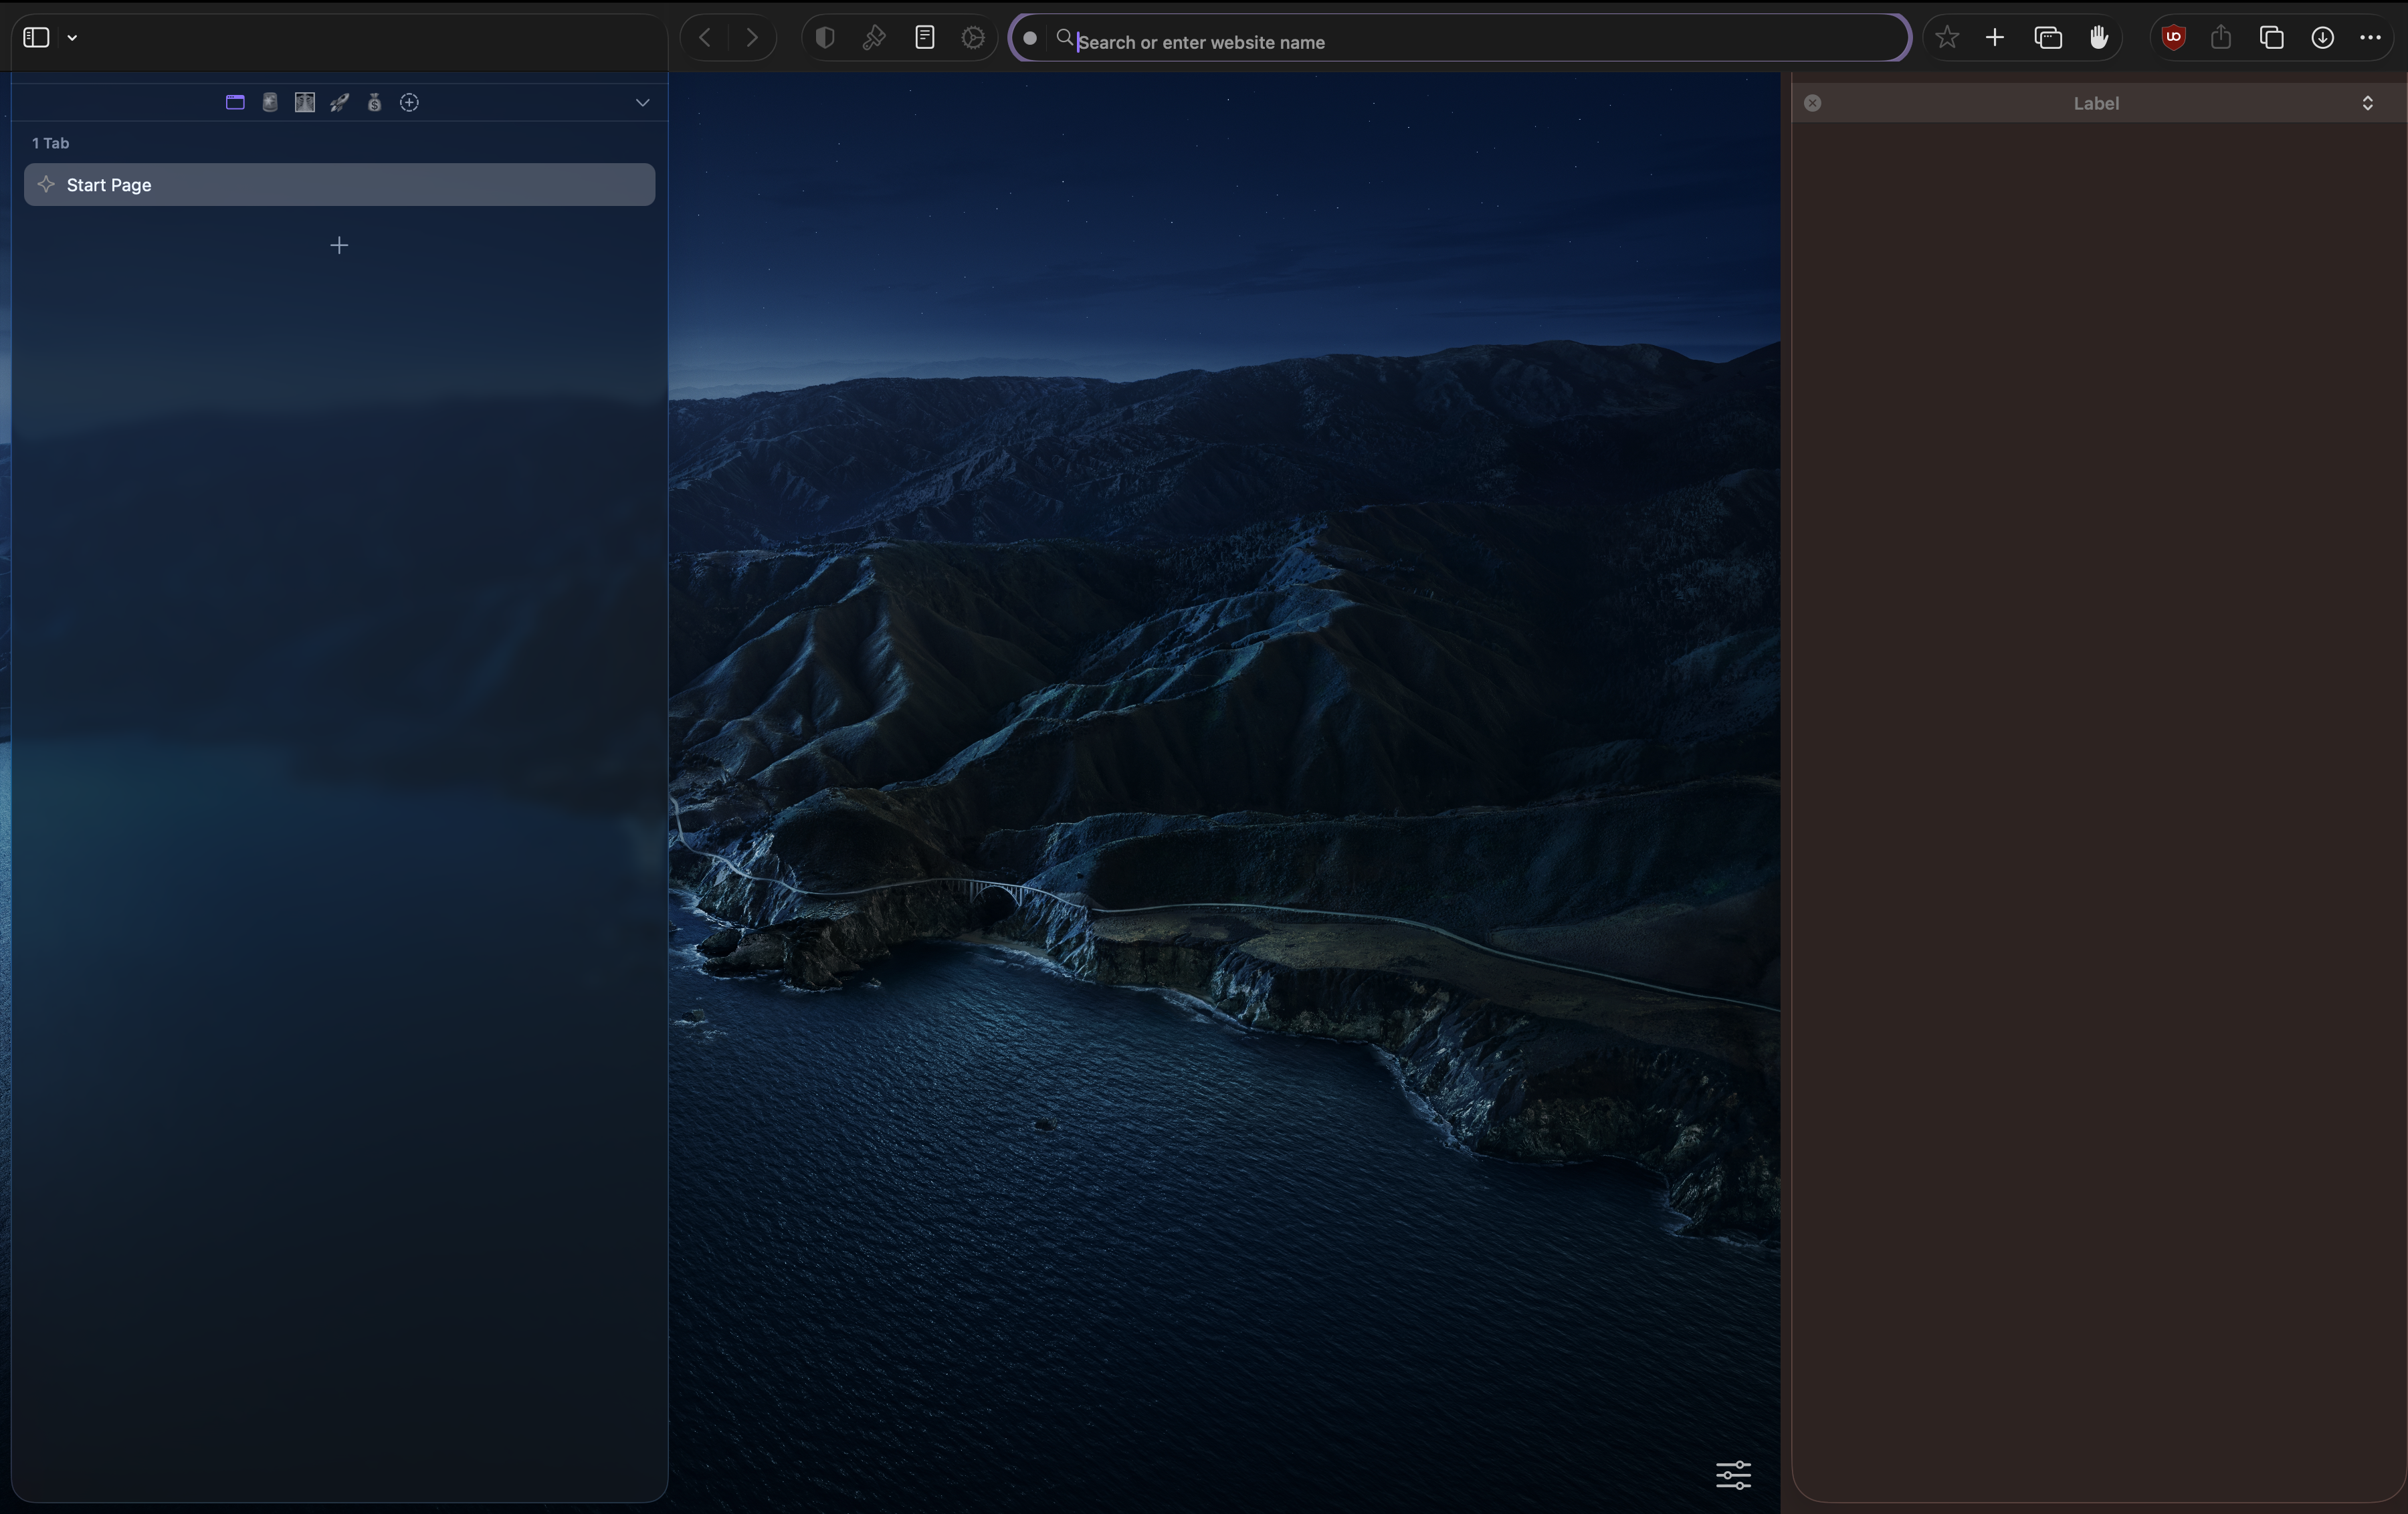Bookmark page with the star icon

1946,38
